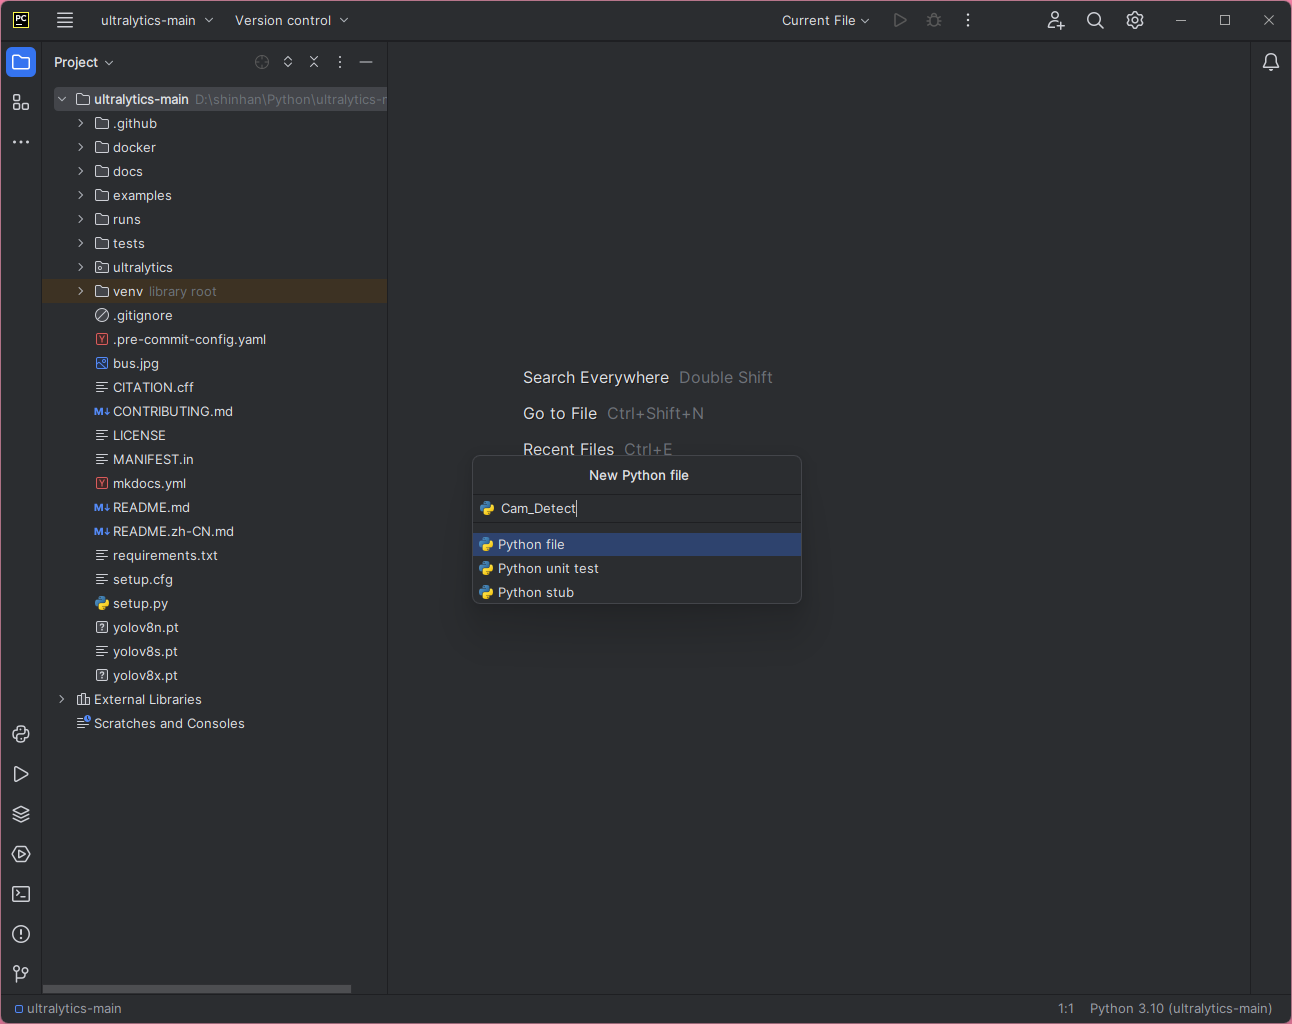Click the 1:1 line column indicator
The width and height of the screenshot is (1292, 1024).
tap(1066, 1008)
